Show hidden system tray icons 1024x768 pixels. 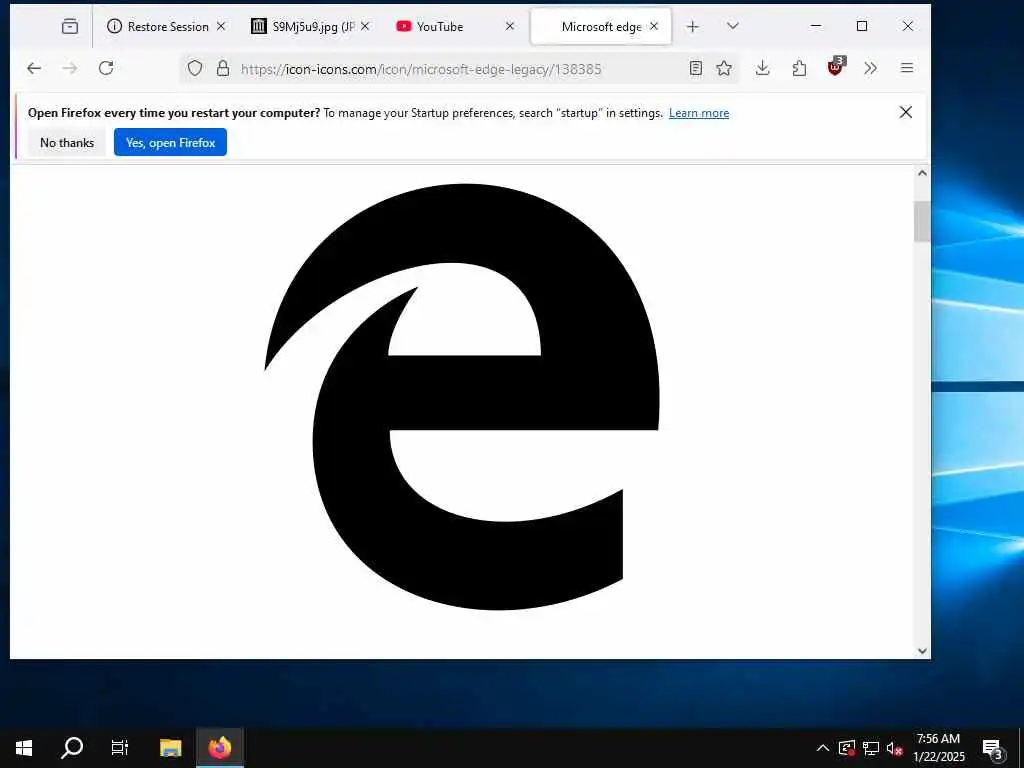coord(823,748)
